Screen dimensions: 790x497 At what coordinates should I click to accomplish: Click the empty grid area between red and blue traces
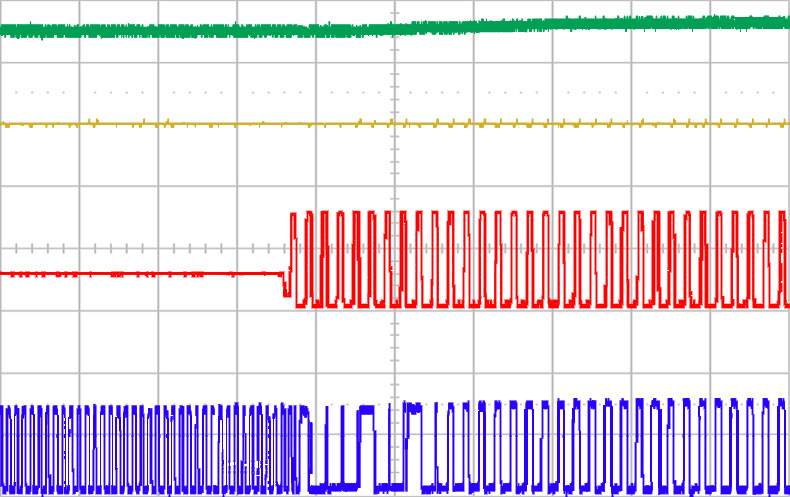(x=200, y=345)
